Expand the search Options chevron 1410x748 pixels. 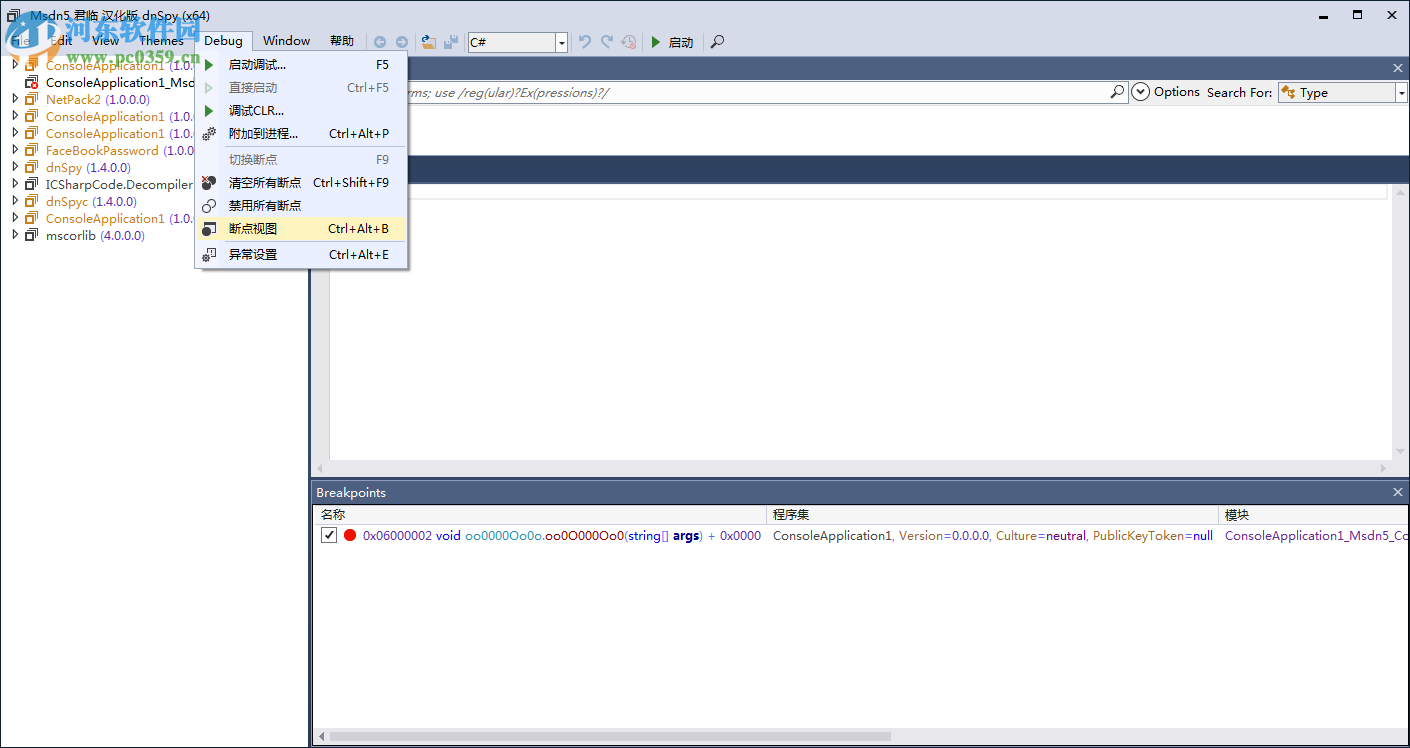point(1141,92)
